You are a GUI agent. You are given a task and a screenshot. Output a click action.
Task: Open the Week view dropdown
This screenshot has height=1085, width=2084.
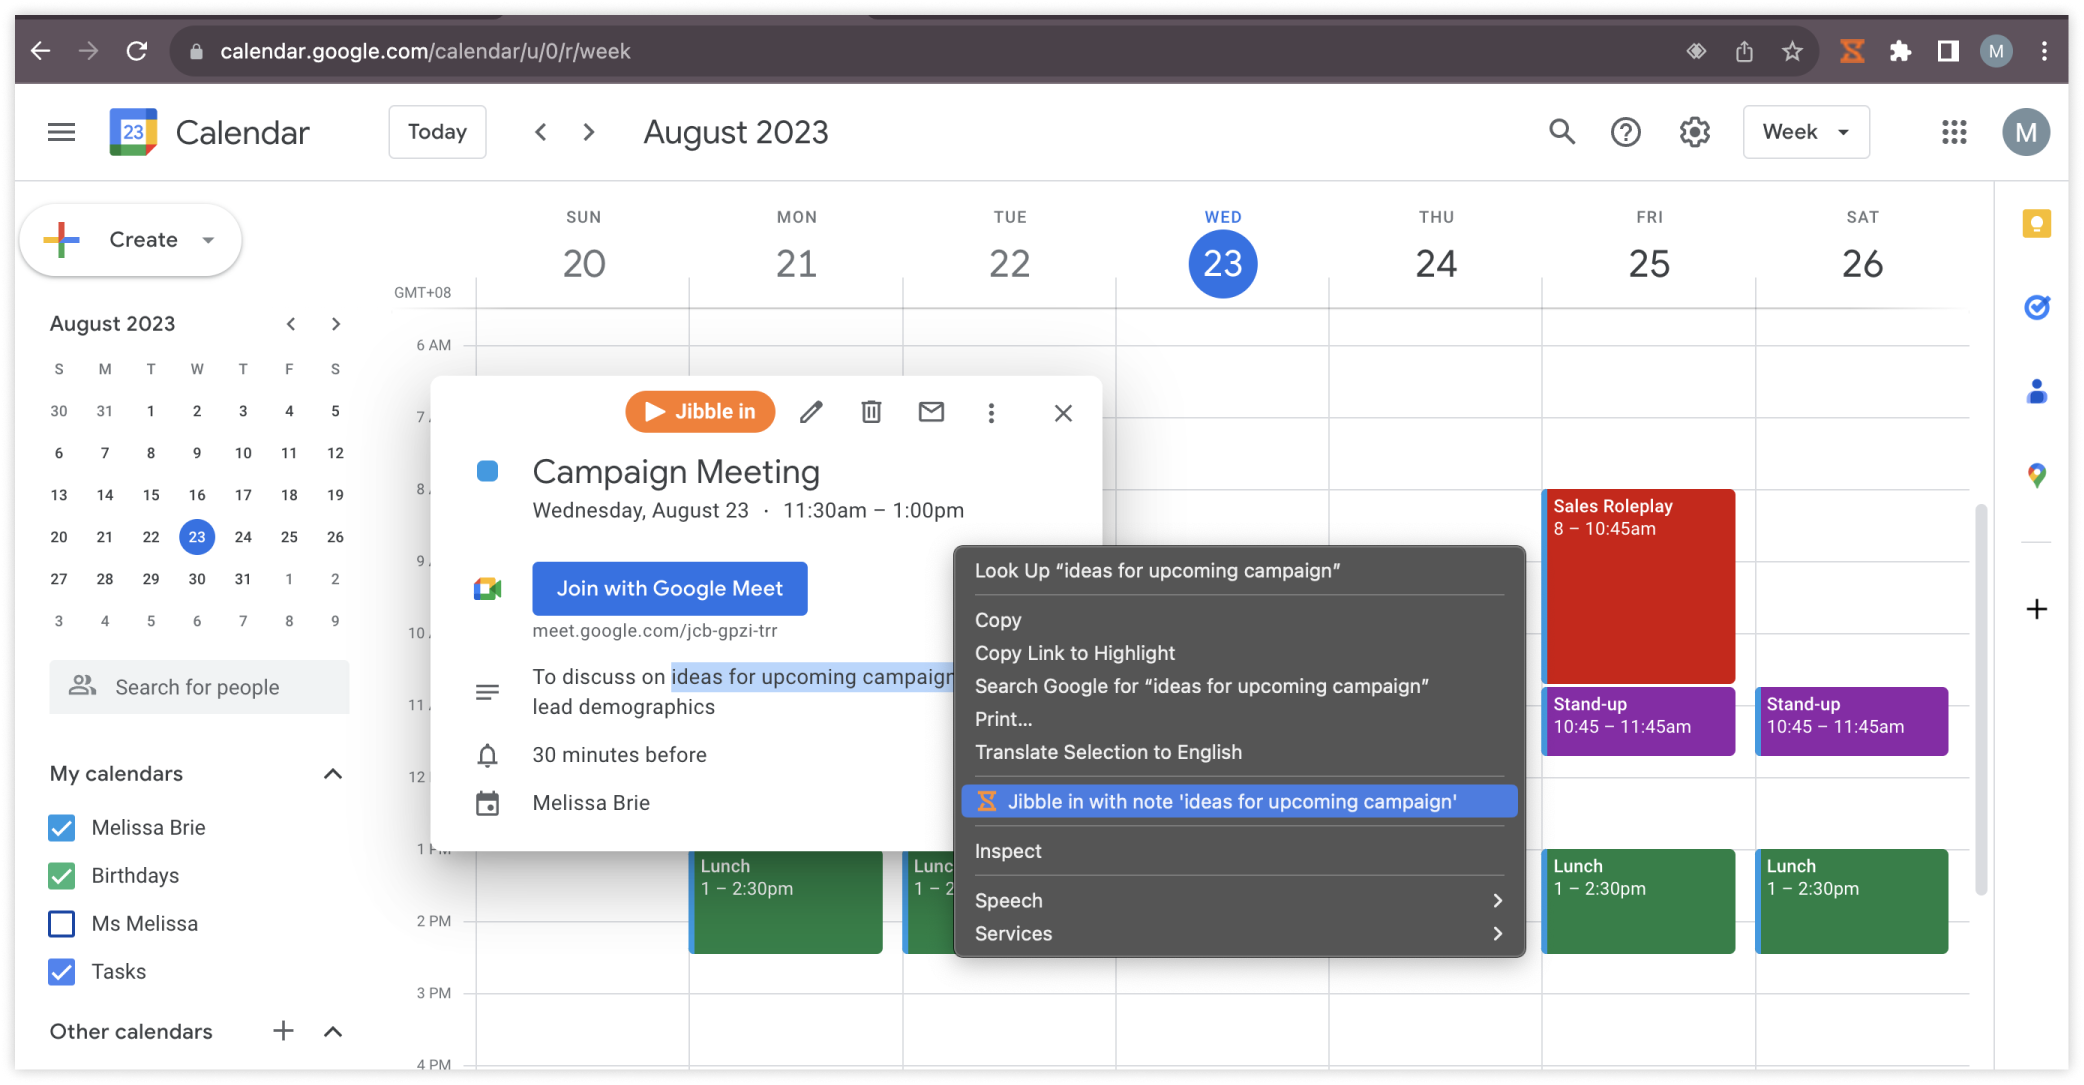pos(1805,132)
